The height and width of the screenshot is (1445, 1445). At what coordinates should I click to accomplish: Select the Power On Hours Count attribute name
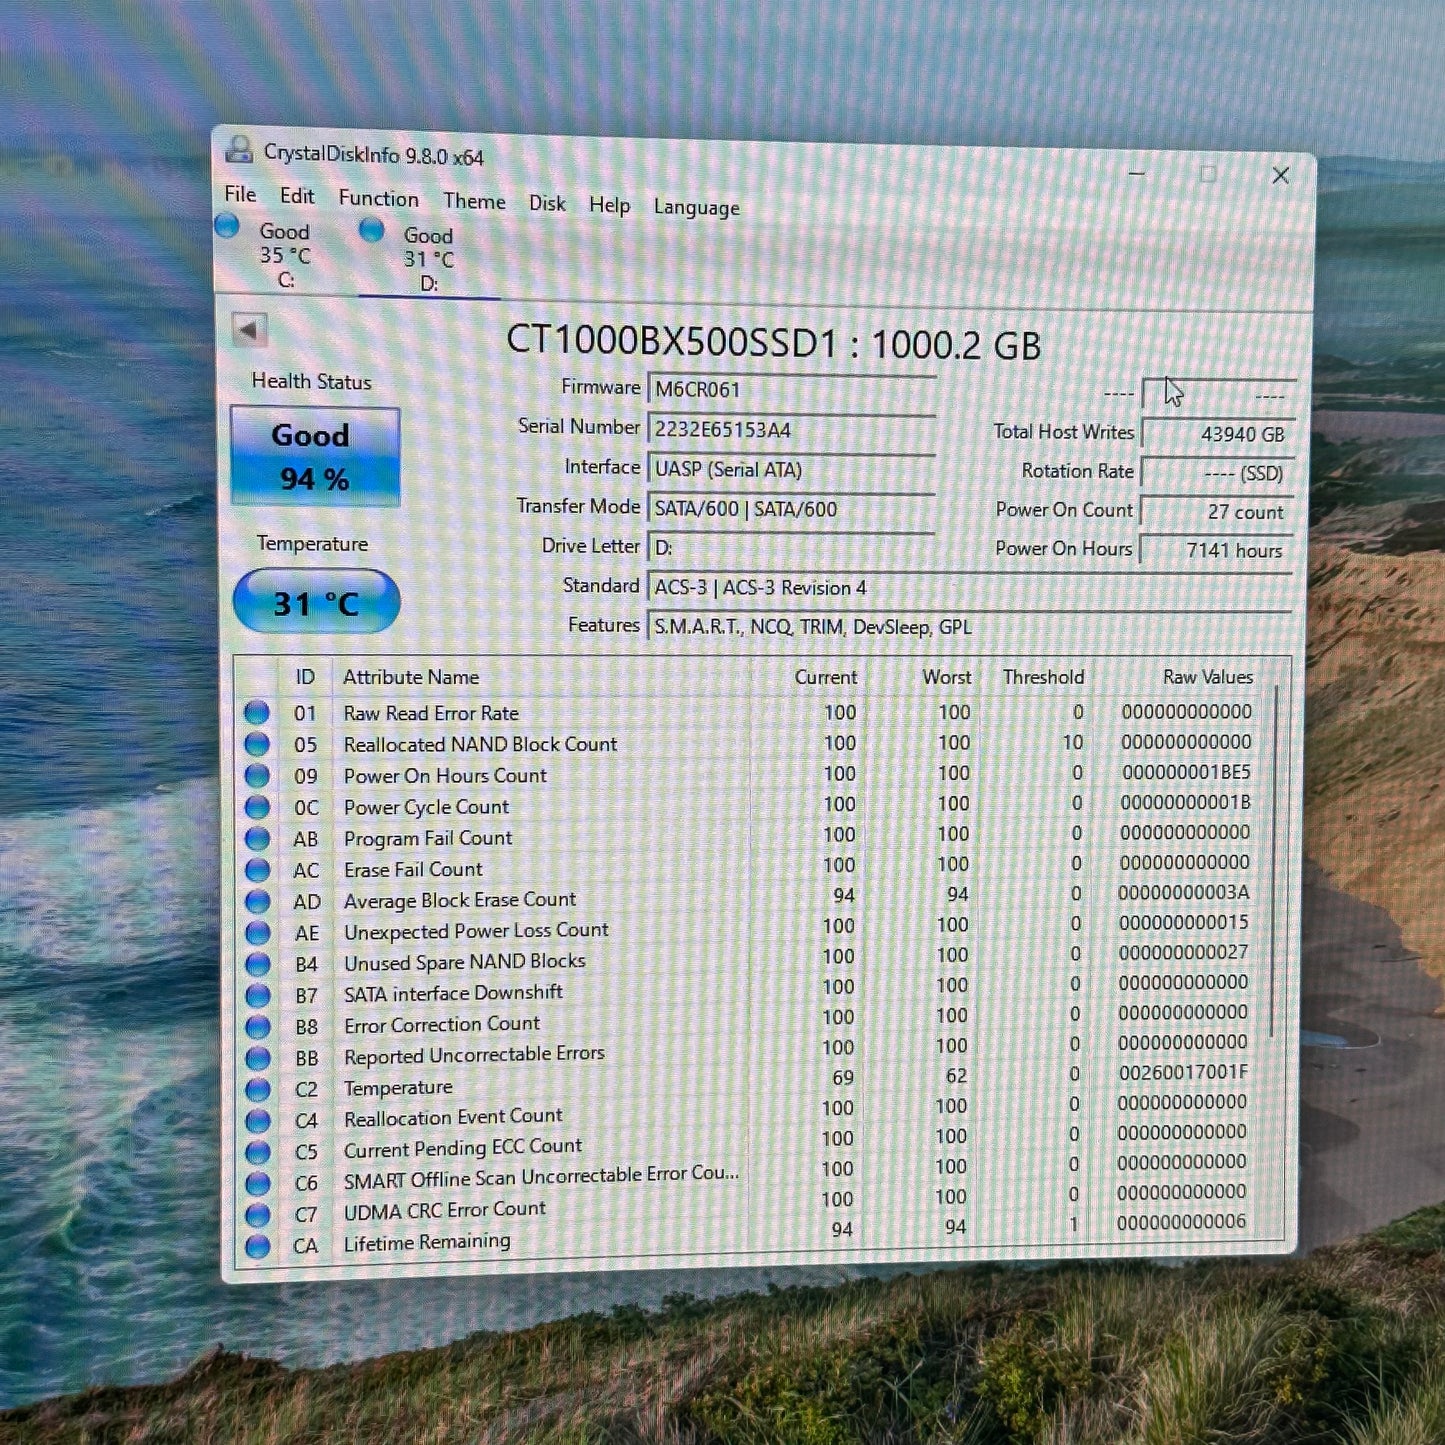[445, 775]
